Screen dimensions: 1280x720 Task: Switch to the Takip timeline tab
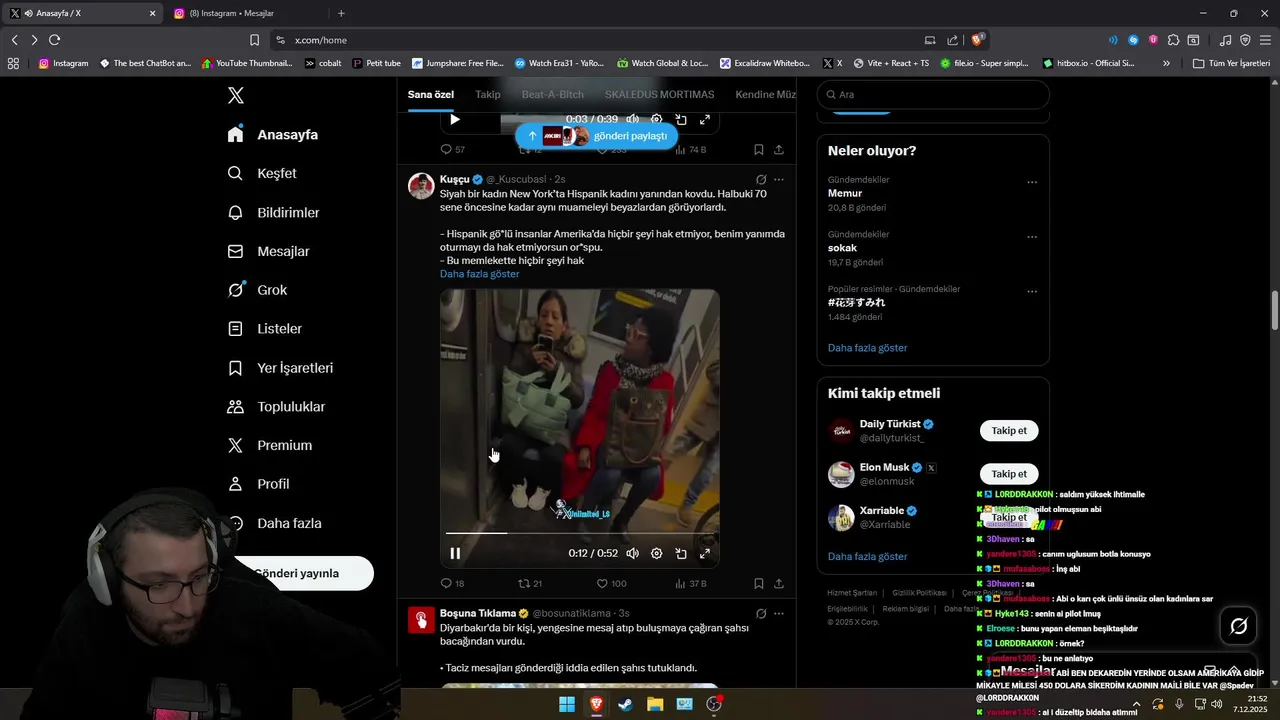[488, 94]
